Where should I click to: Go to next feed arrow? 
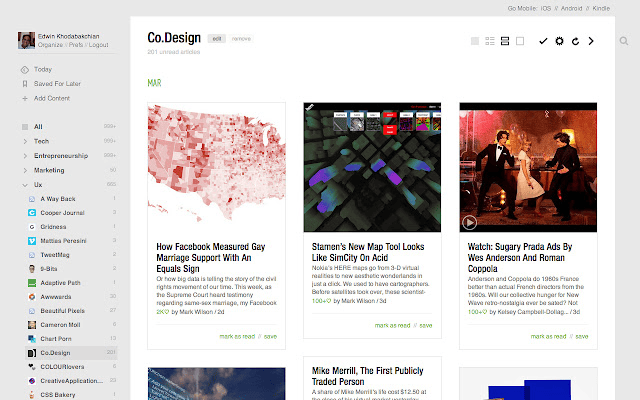click(591, 41)
